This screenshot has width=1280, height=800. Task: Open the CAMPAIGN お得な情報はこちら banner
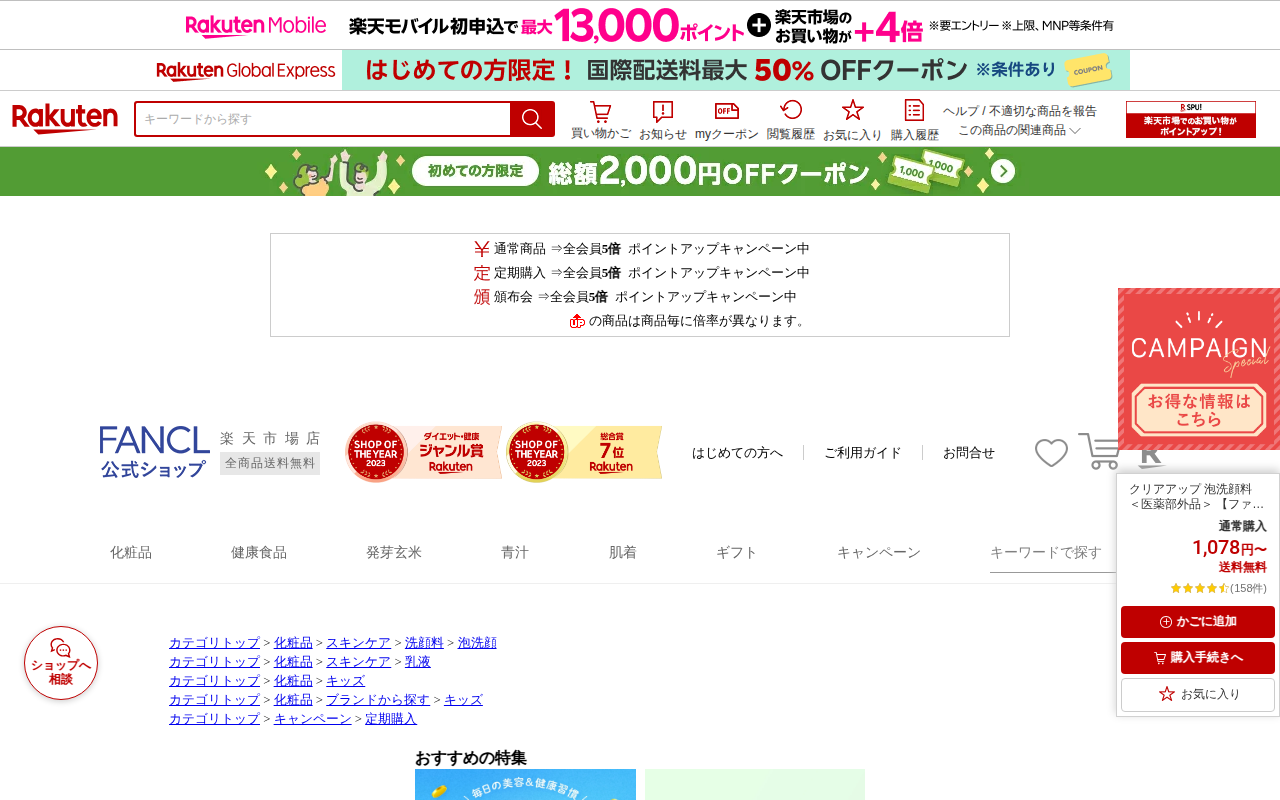[x=1199, y=369]
